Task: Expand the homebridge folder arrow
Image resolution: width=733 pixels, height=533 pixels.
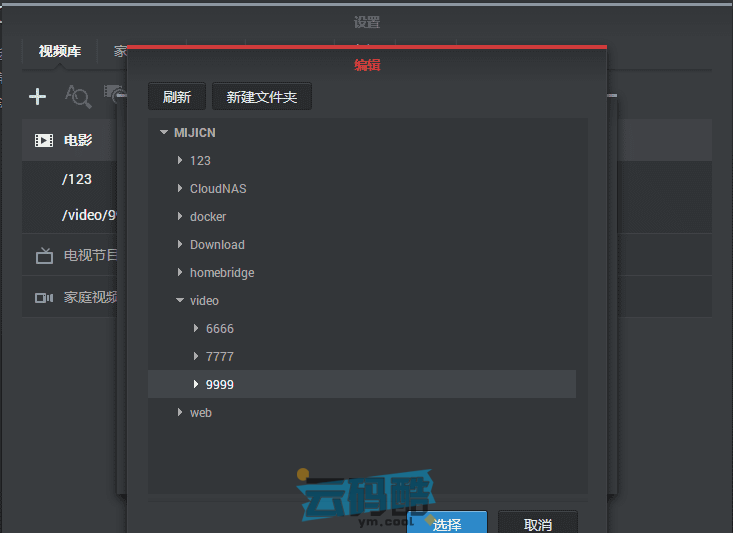Action: (x=180, y=272)
